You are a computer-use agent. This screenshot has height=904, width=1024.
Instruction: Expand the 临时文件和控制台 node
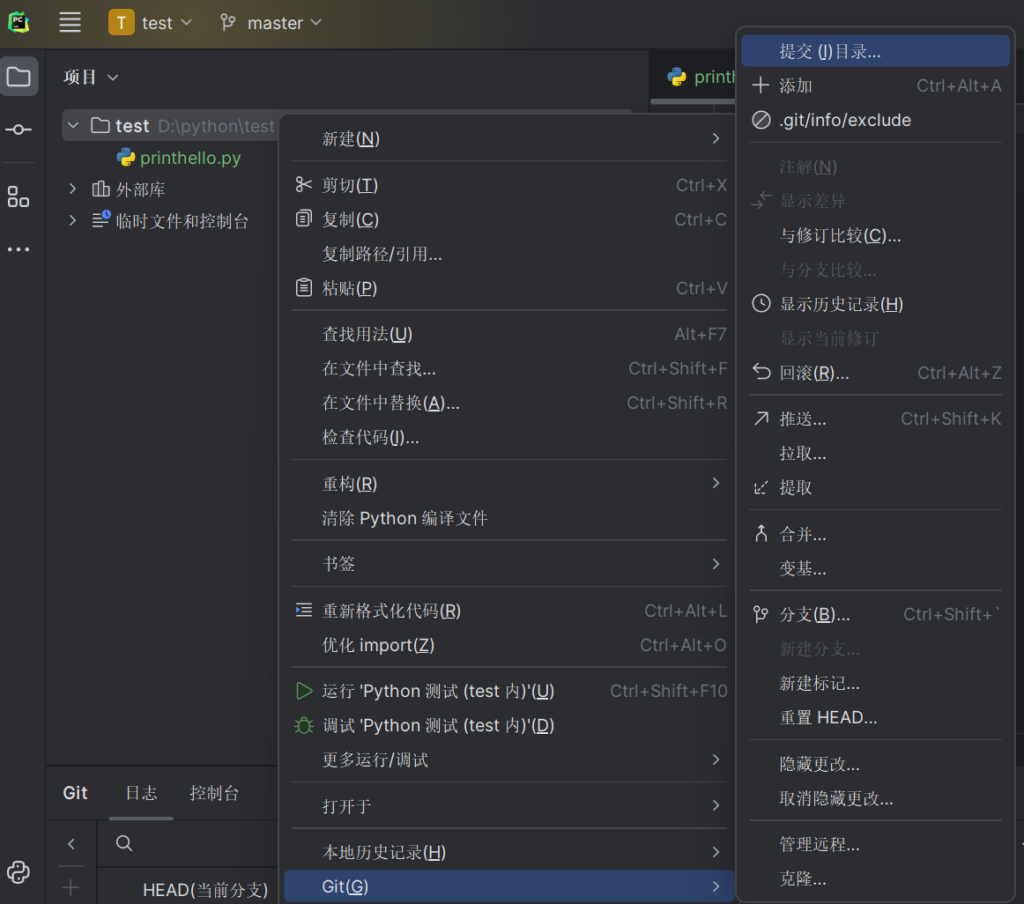72,221
